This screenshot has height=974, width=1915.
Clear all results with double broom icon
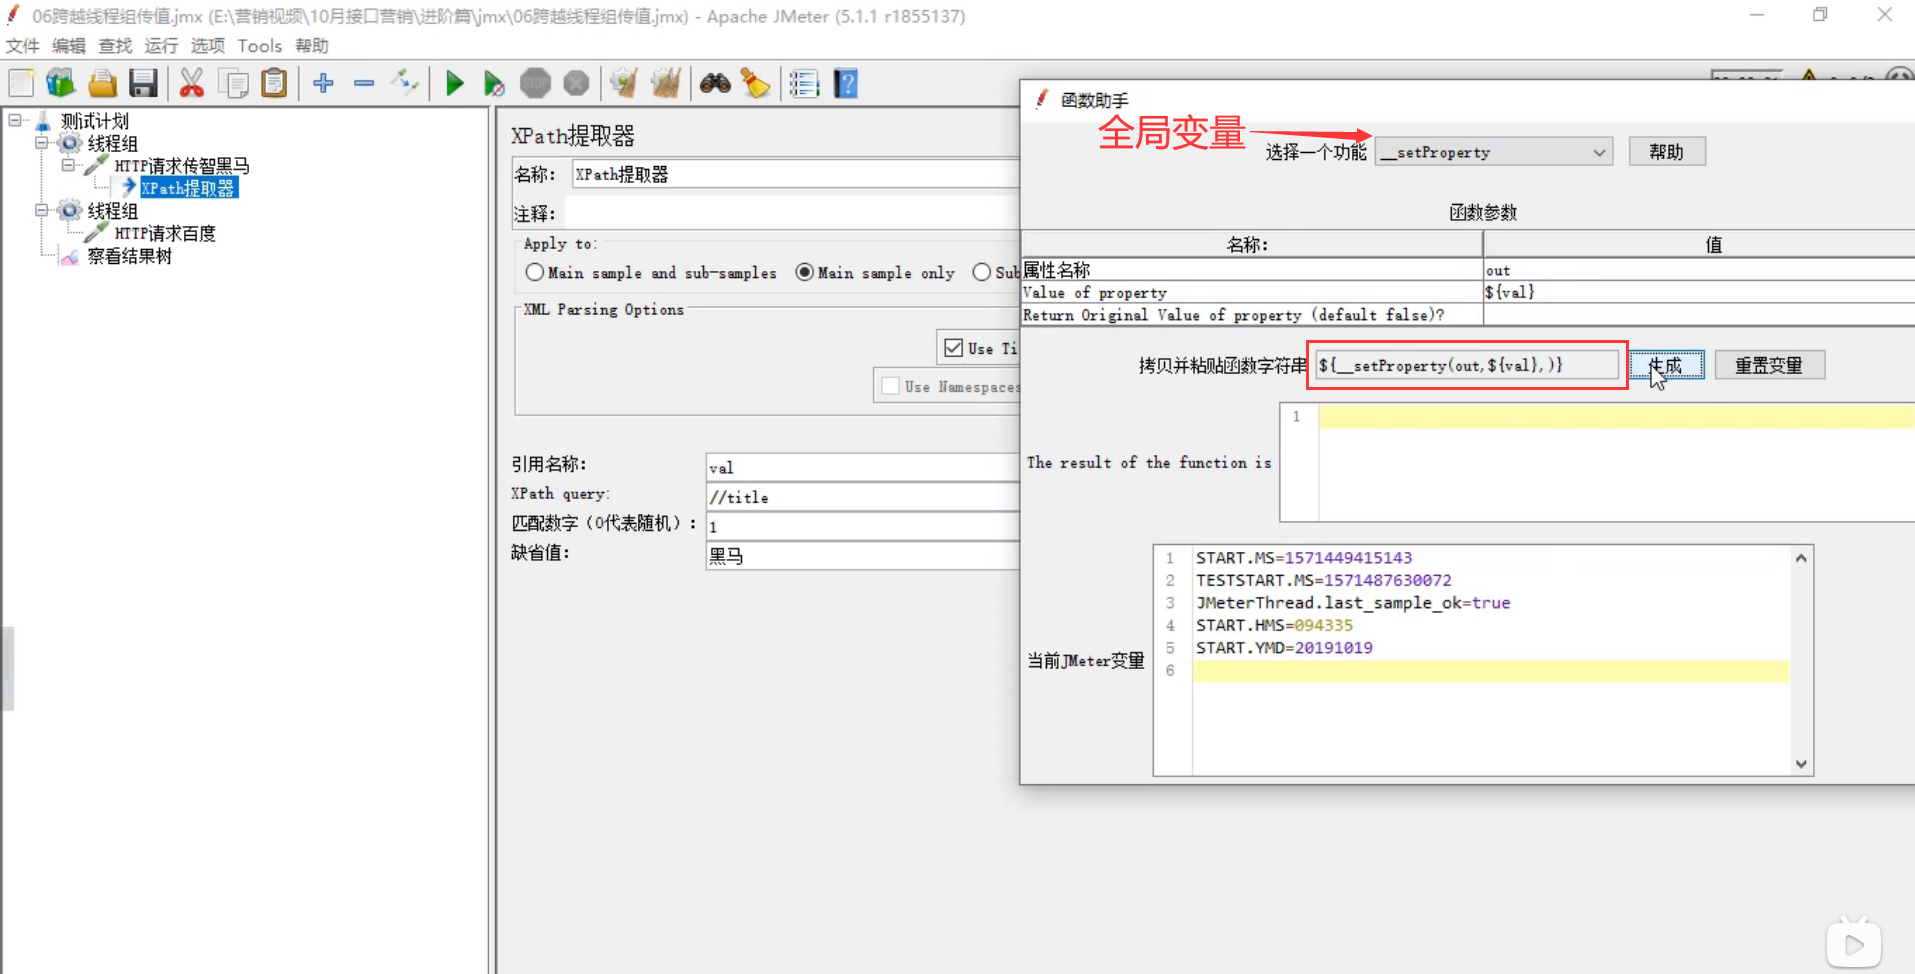click(665, 83)
